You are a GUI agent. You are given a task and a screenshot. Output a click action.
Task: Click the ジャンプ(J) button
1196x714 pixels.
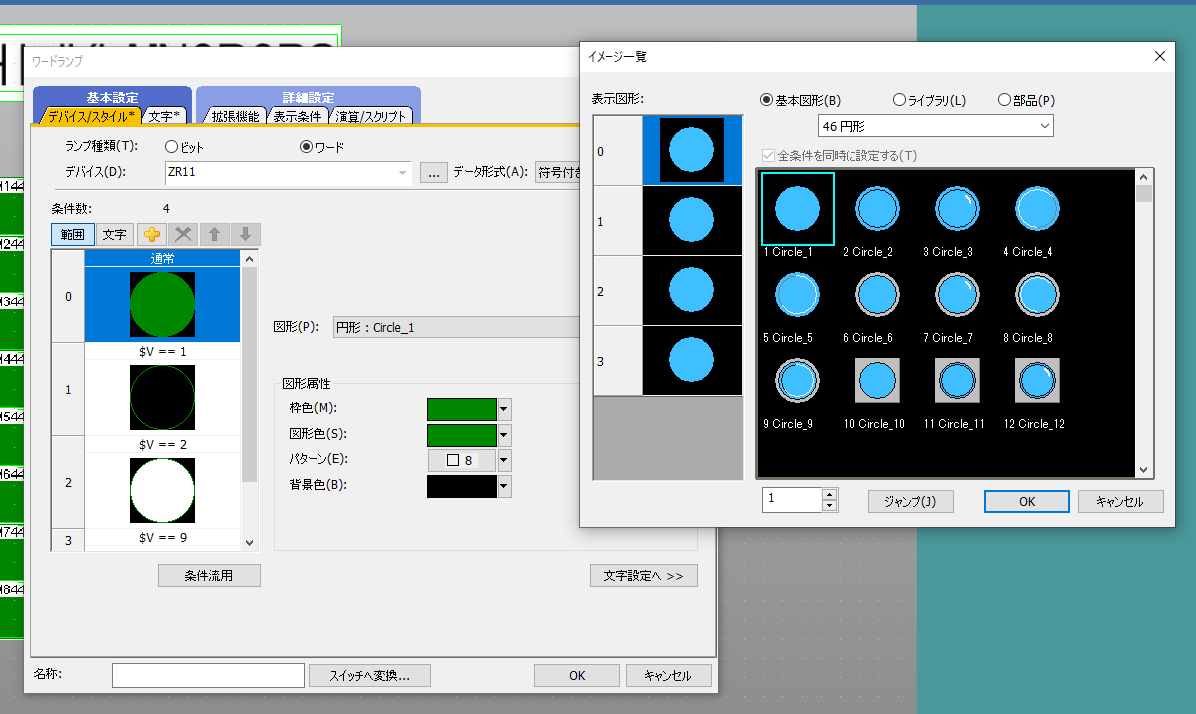[910, 502]
